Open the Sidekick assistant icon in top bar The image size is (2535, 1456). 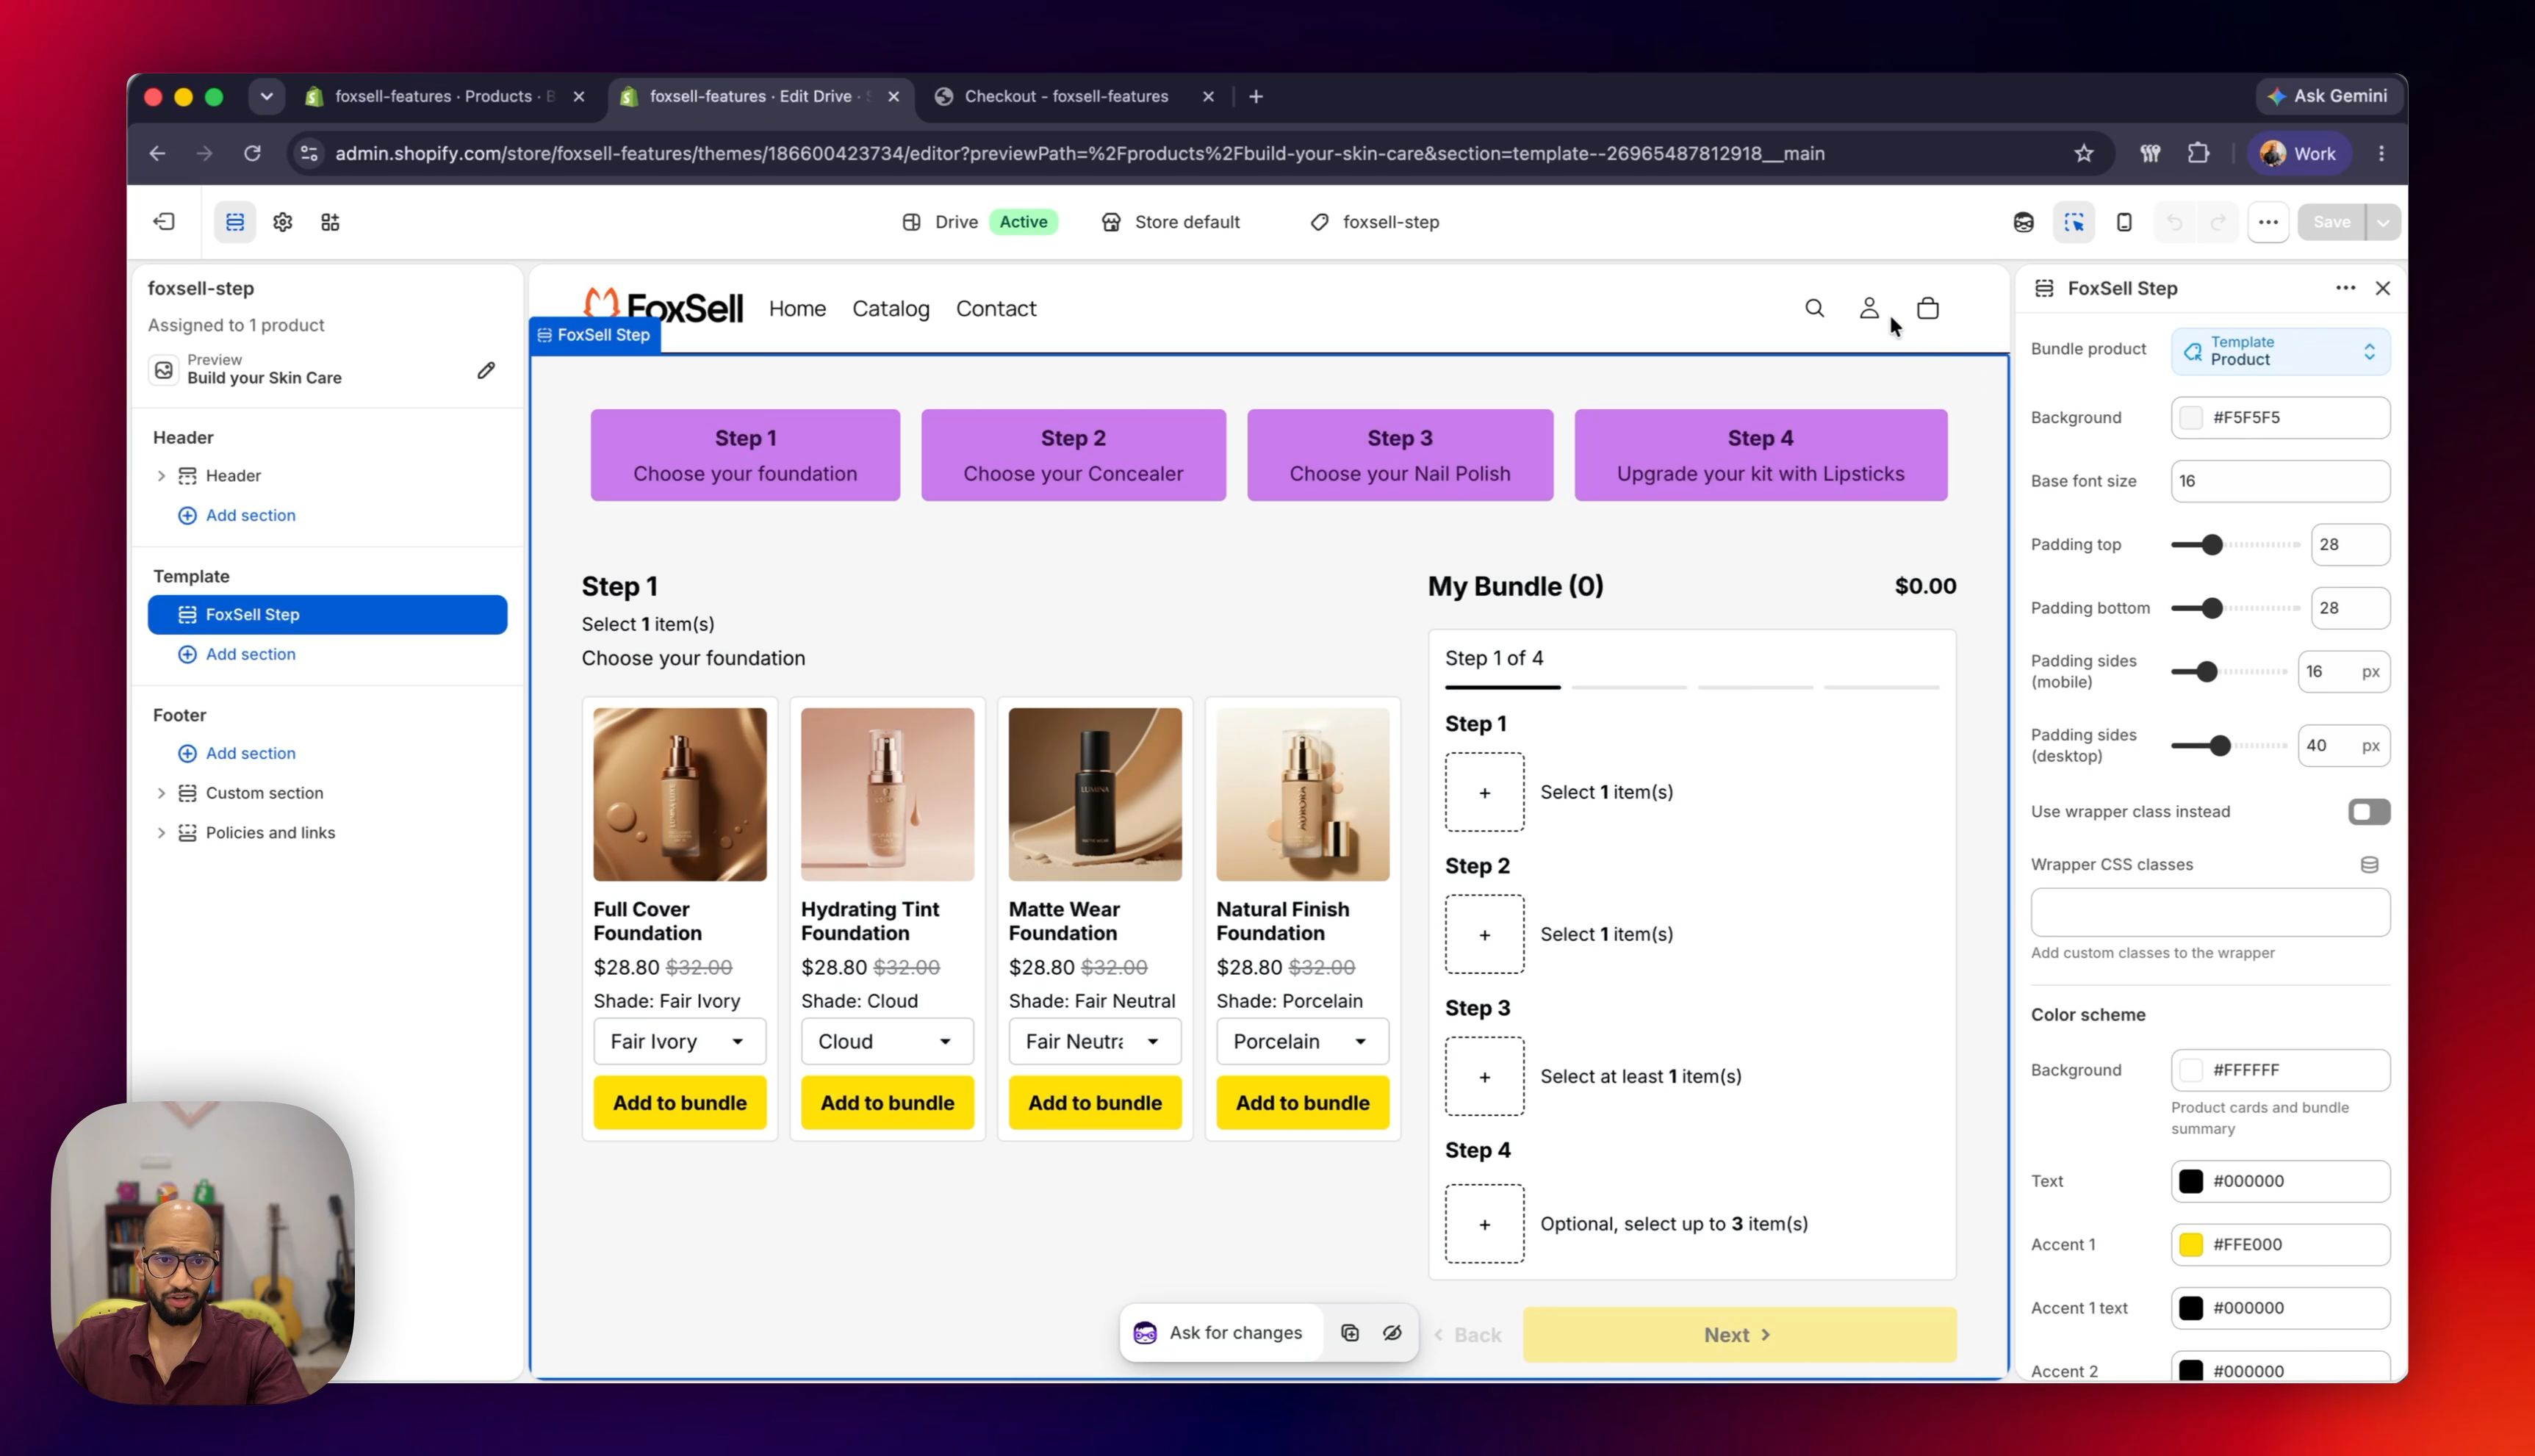pyautogui.click(x=2024, y=222)
